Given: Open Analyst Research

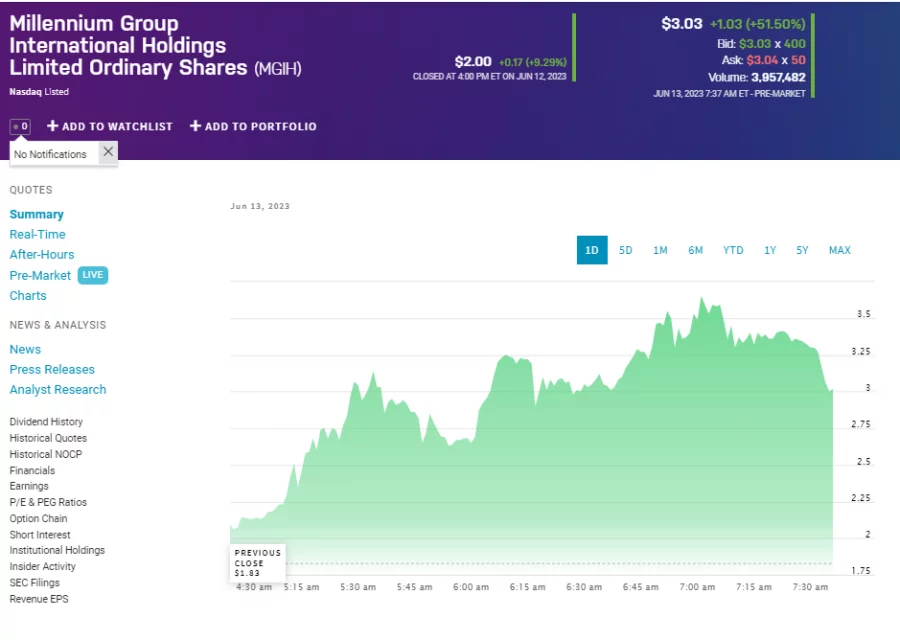Looking at the screenshot, I should click(57, 389).
